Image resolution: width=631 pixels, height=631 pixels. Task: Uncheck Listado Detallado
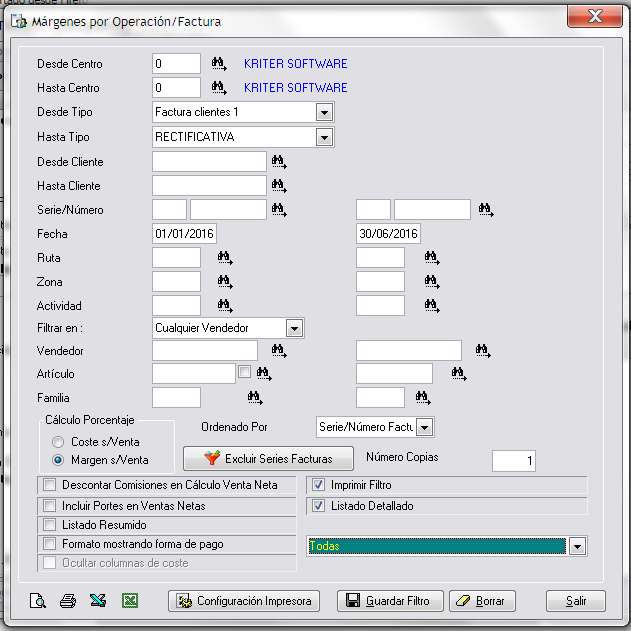[318, 505]
